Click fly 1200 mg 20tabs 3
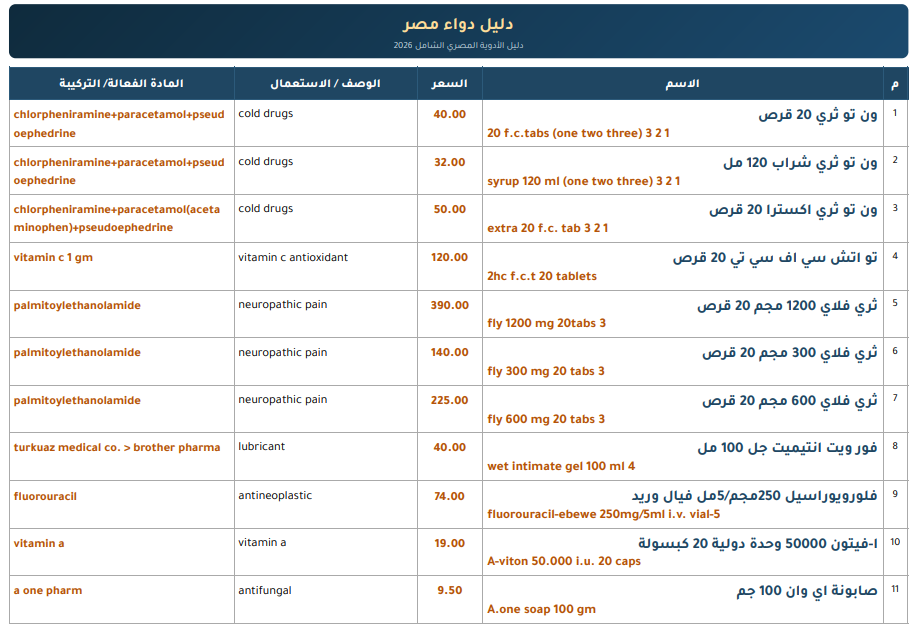This screenshot has width=921, height=632. 546,323
